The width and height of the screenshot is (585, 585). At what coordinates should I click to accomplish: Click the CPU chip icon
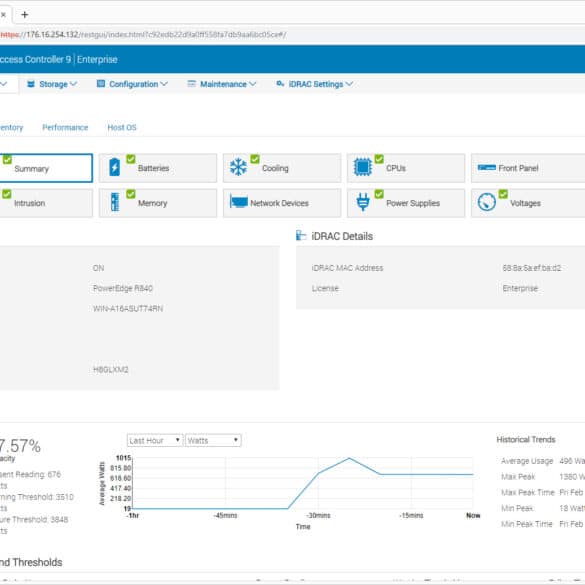pyautogui.click(x=362, y=167)
